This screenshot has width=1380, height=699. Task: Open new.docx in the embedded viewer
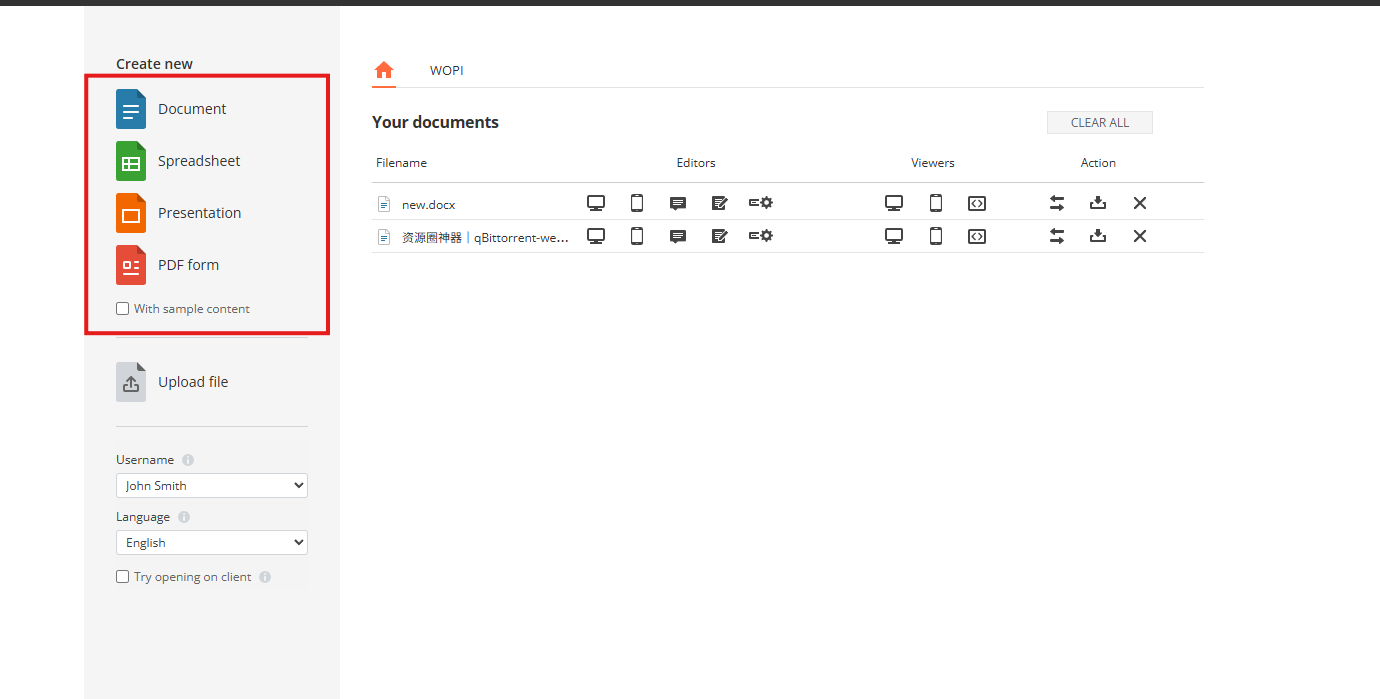[x=977, y=203]
